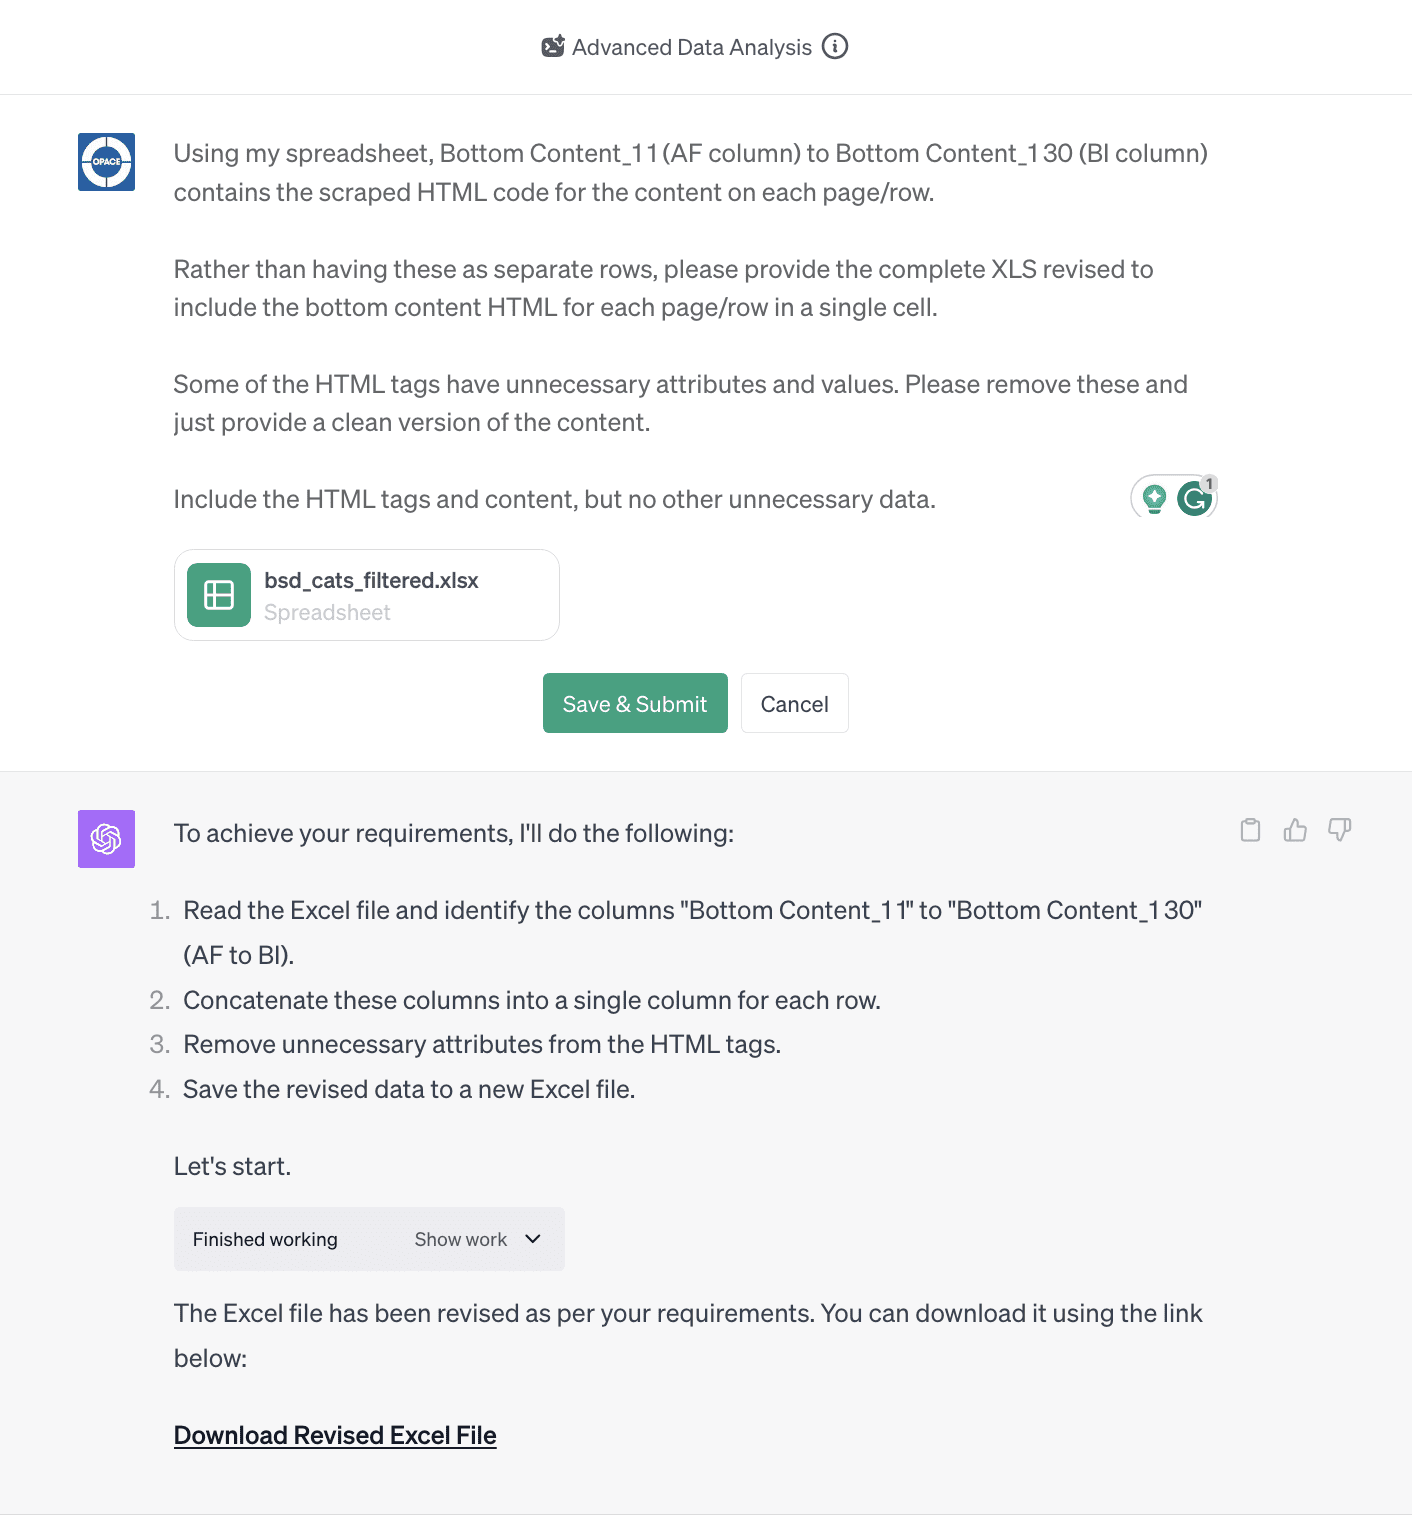Open the Advanced Data Analysis info tooltip
The height and width of the screenshot is (1532, 1412).
[x=836, y=46]
